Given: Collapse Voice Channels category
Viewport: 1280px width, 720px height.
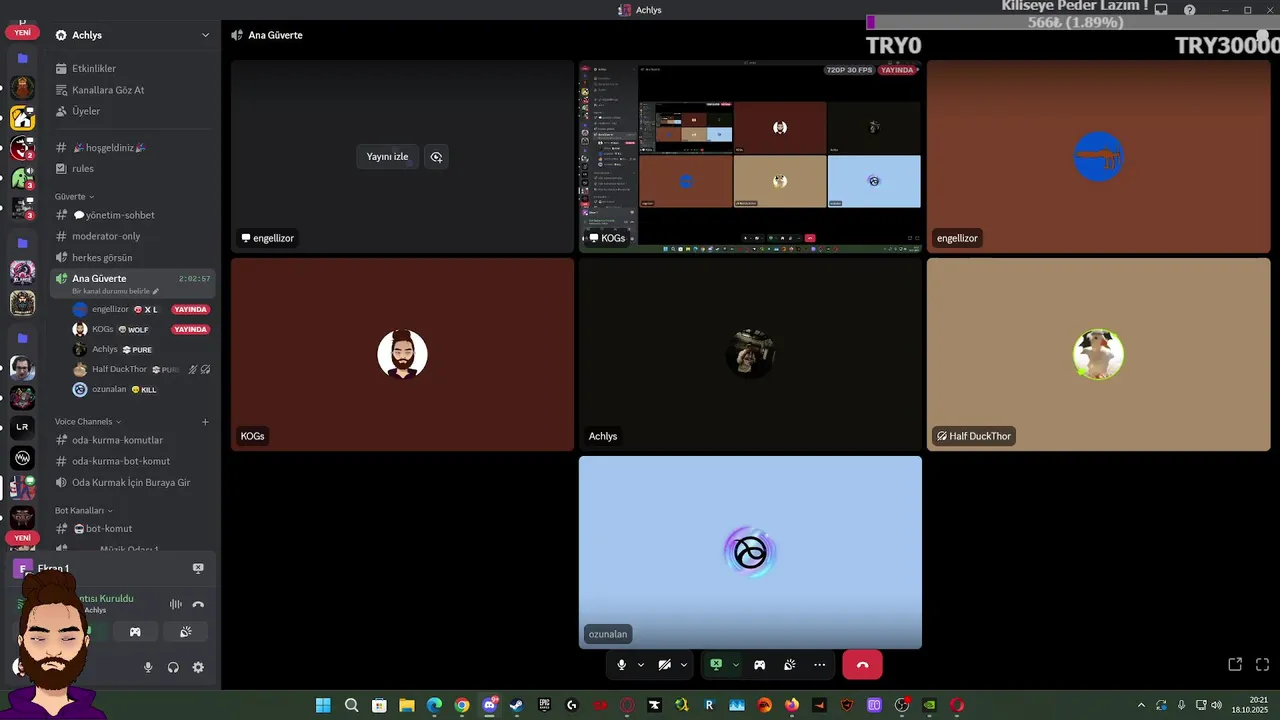Looking at the screenshot, I should tap(88, 422).
